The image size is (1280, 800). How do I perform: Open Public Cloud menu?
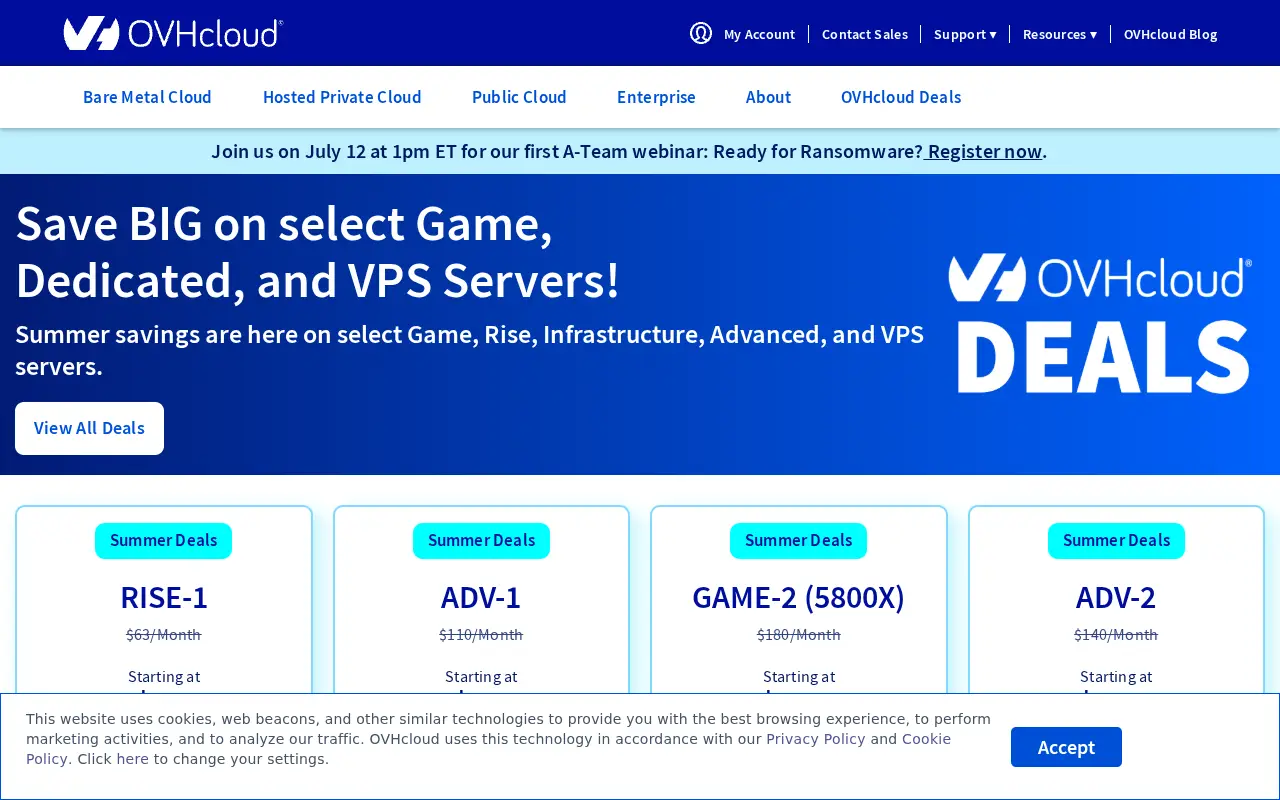point(519,97)
